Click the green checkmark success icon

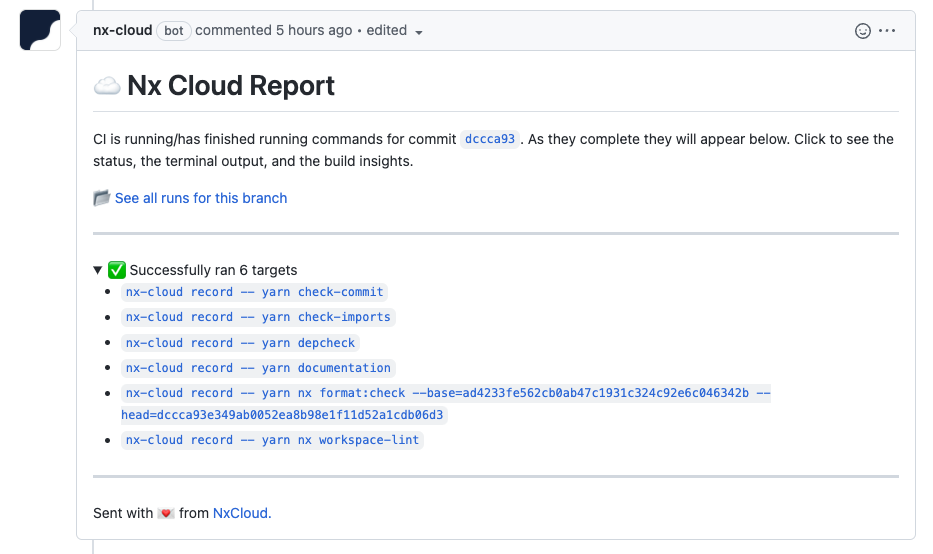click(x=116, y=270)
